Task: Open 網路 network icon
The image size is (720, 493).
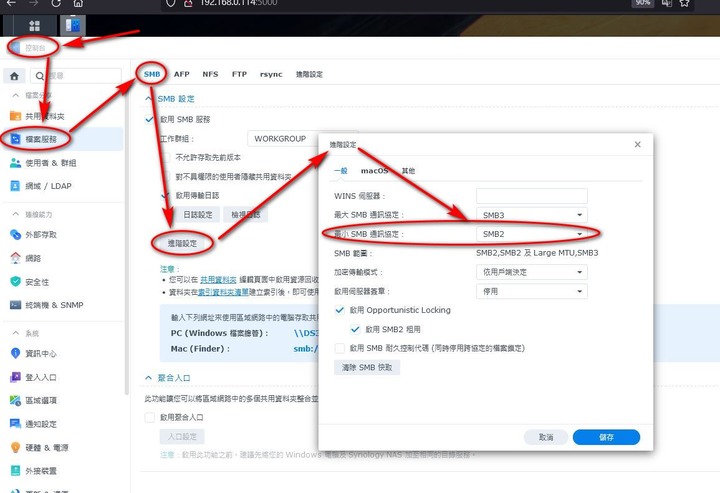Action: coord(15,258)
